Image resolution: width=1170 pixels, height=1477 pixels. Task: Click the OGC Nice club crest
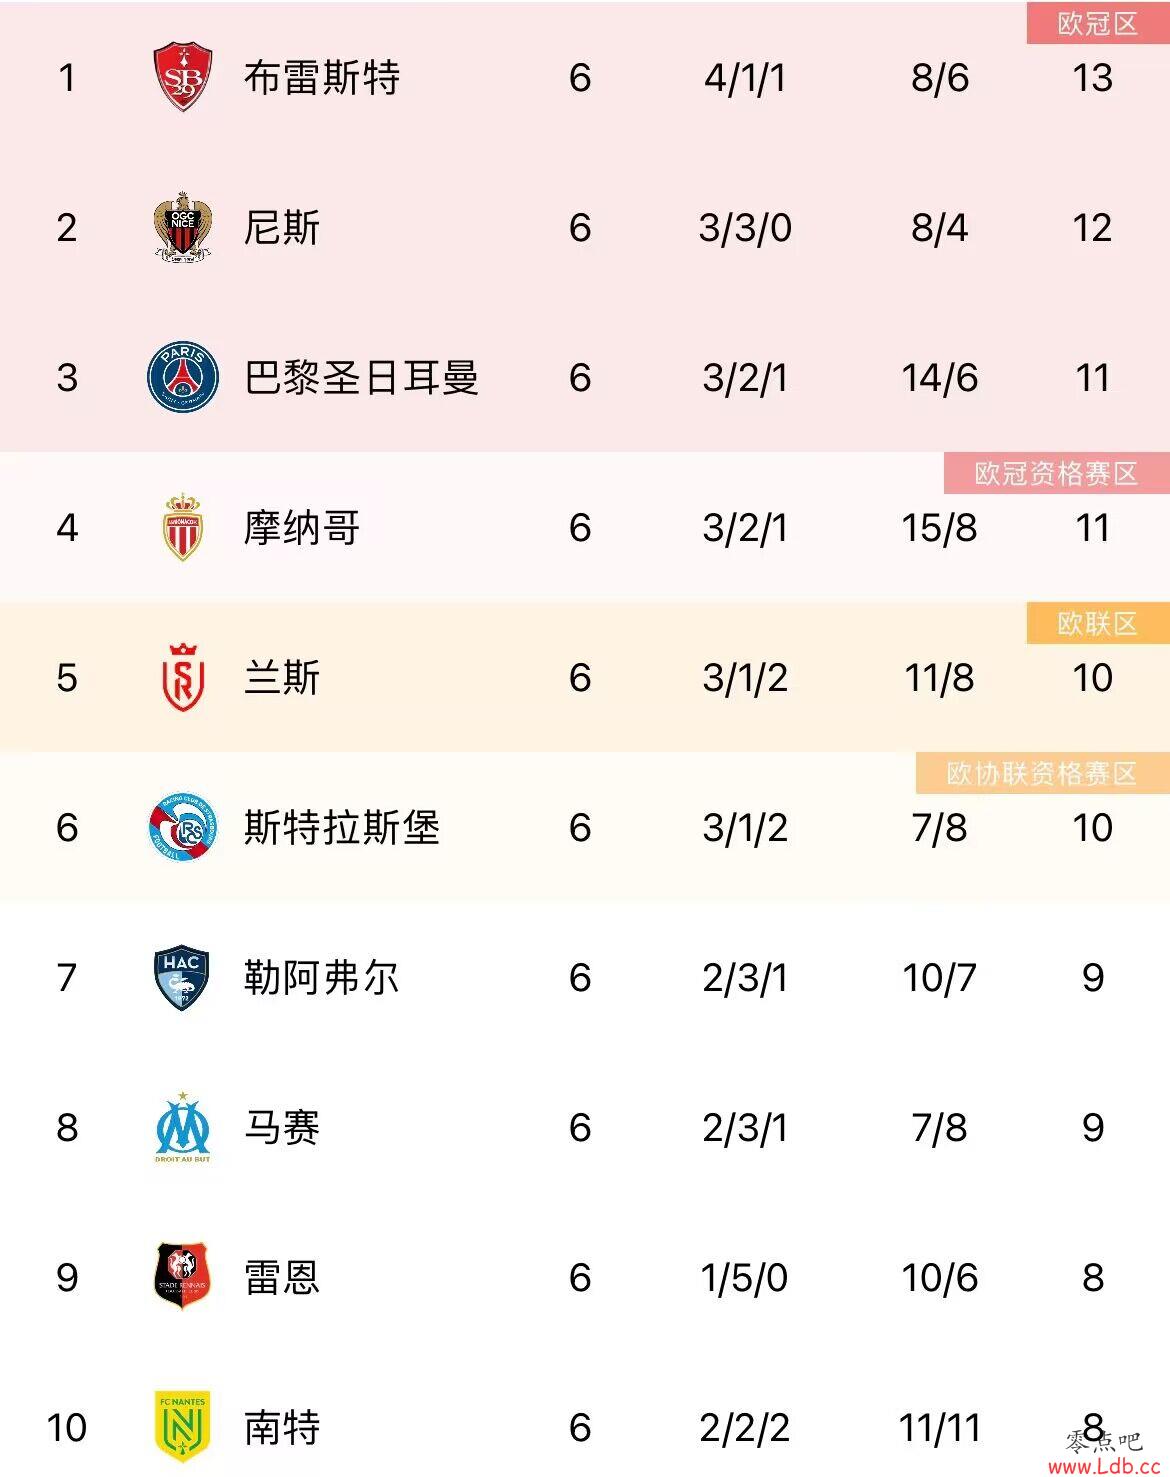coord(183,227)
